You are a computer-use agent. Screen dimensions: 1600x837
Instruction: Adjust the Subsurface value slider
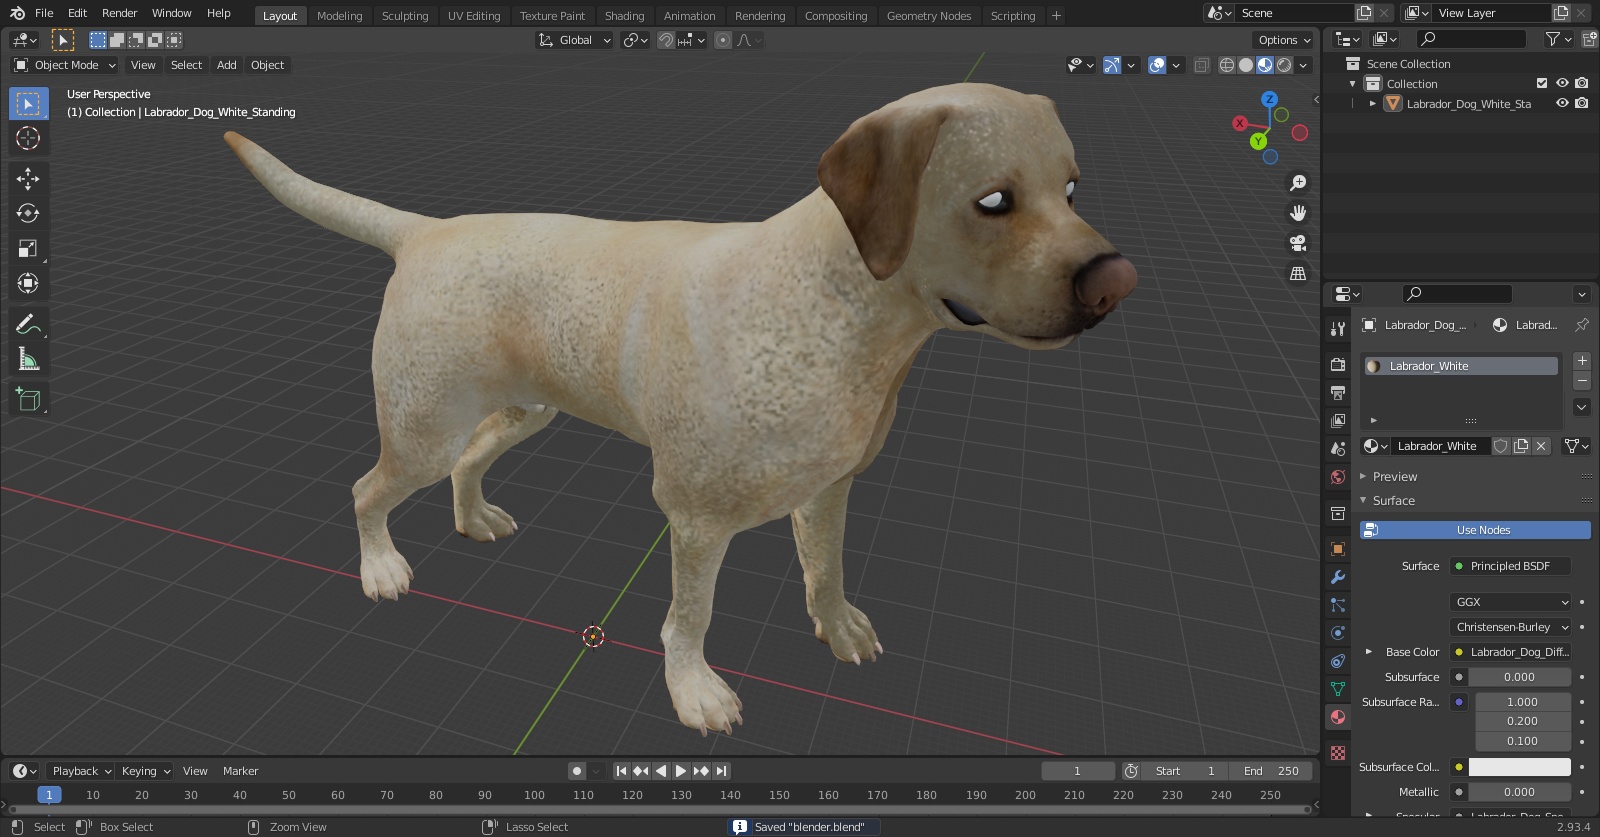pyautogui.click(x=1519, y=677)
